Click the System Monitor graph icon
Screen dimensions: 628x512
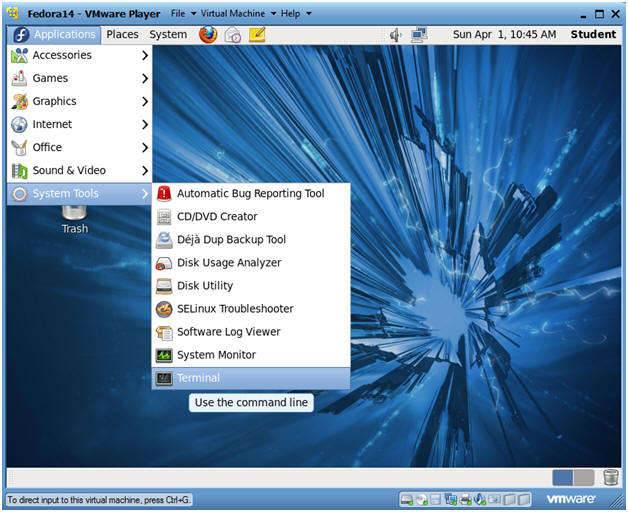(164, 355)
